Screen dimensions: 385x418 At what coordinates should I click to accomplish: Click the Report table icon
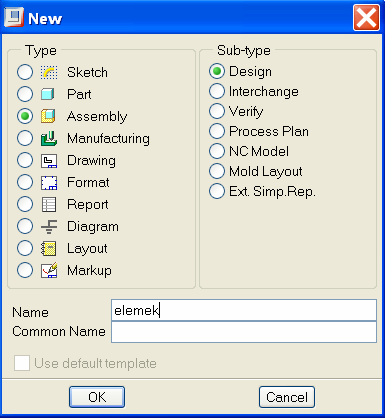tap(49, 205)
